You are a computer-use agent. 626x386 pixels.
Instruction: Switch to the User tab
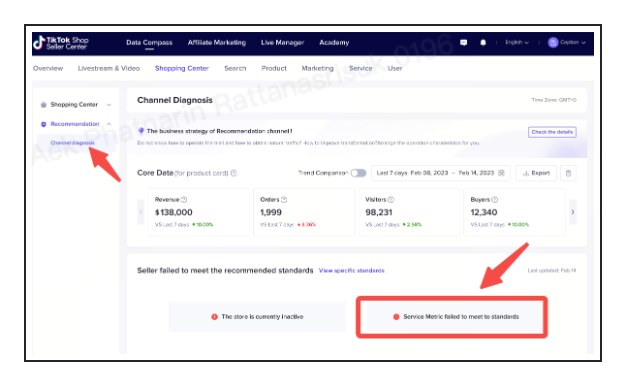coord(395,68)
